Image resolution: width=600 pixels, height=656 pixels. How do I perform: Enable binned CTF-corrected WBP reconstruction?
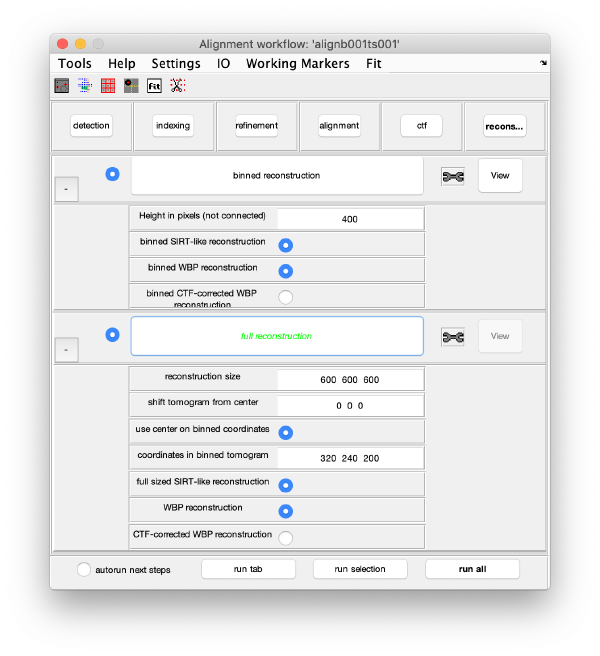(286, 297)
